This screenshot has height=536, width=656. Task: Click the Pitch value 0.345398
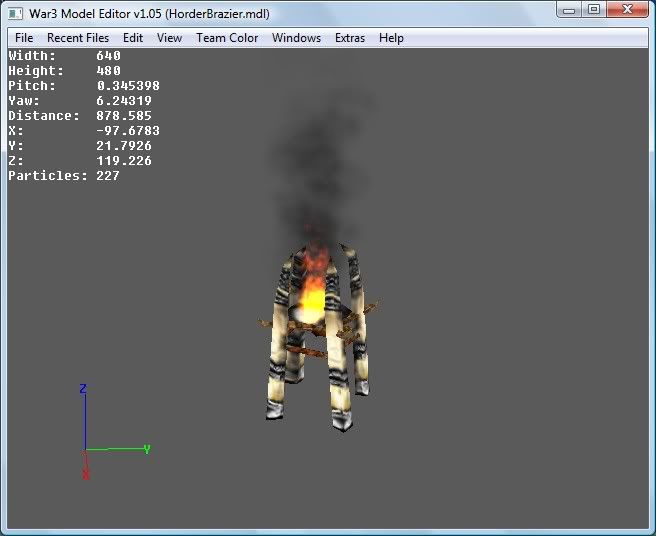pyautogui.click(x=128, y=86)
